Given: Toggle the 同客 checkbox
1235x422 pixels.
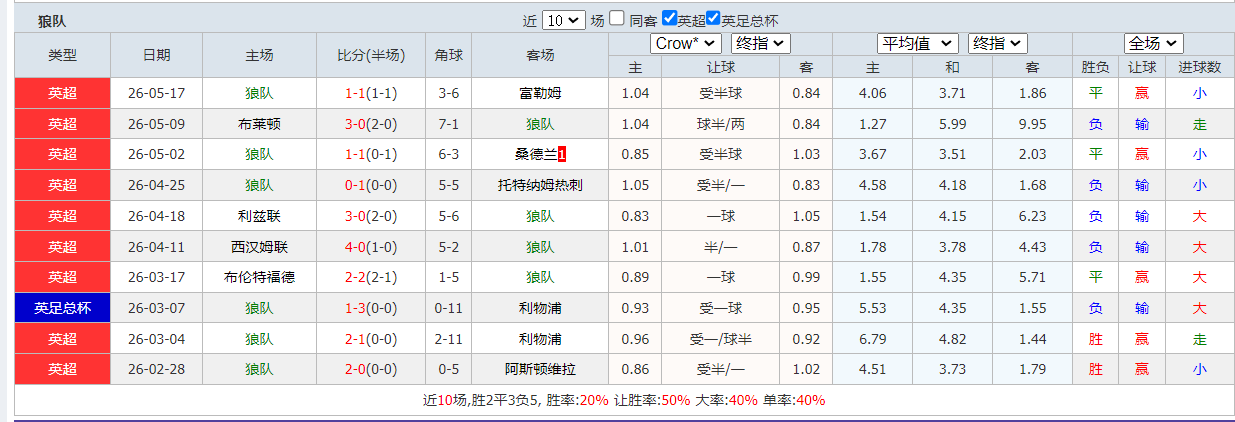Looking at the screenshot, I should point(617,18).
